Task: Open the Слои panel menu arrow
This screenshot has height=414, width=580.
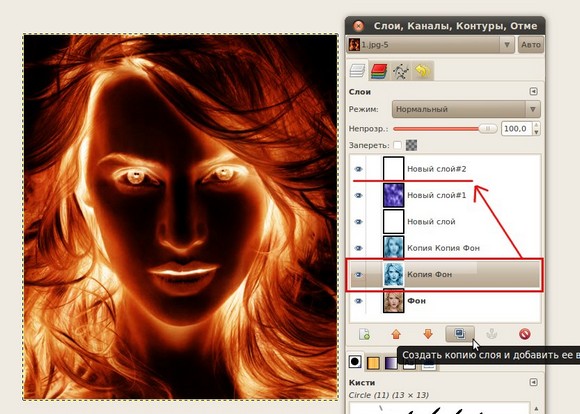Action: [533, 91]
